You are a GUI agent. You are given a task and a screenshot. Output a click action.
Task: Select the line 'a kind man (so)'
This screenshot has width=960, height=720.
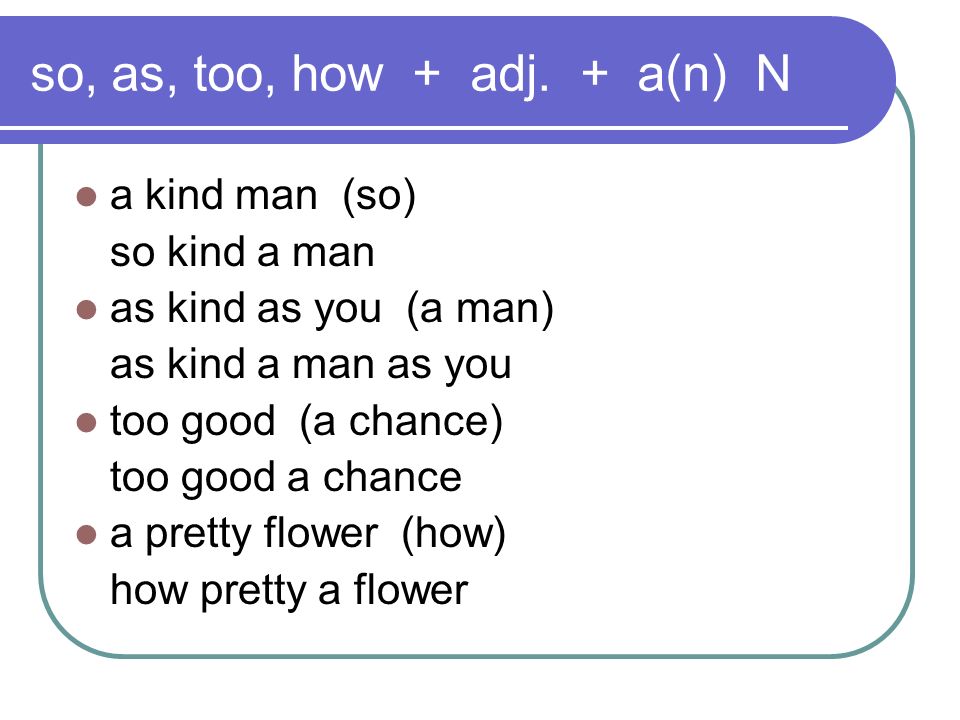pos(263,197)
